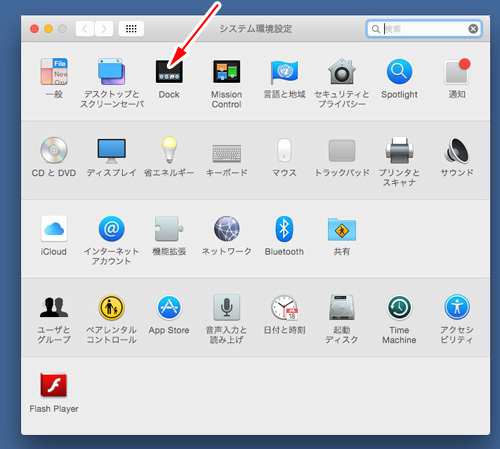Go forward with the right chevron button
500x449 pixels.
pyautogui.click(x=104, y=29)
